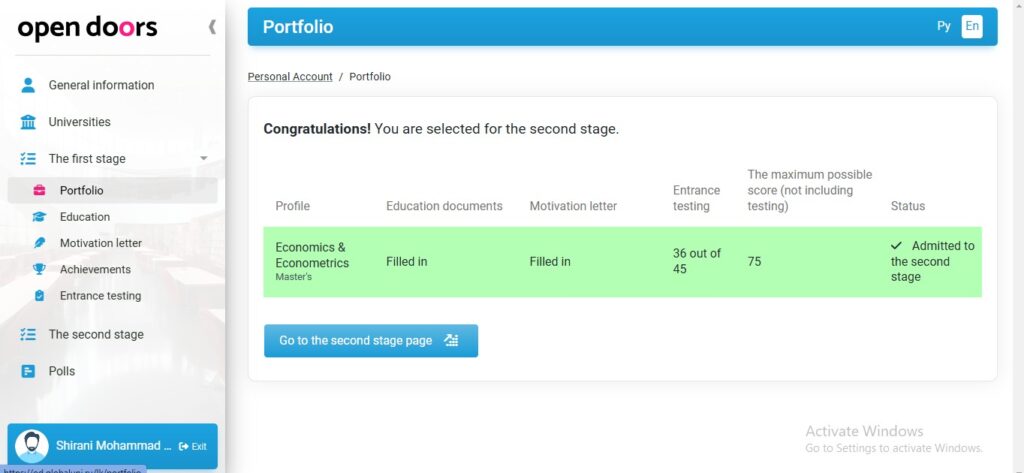Viewport: 1024px width, 473px height.
Task: Open the Personal Account breadcrumb link
Action: (x=290, y=77)
